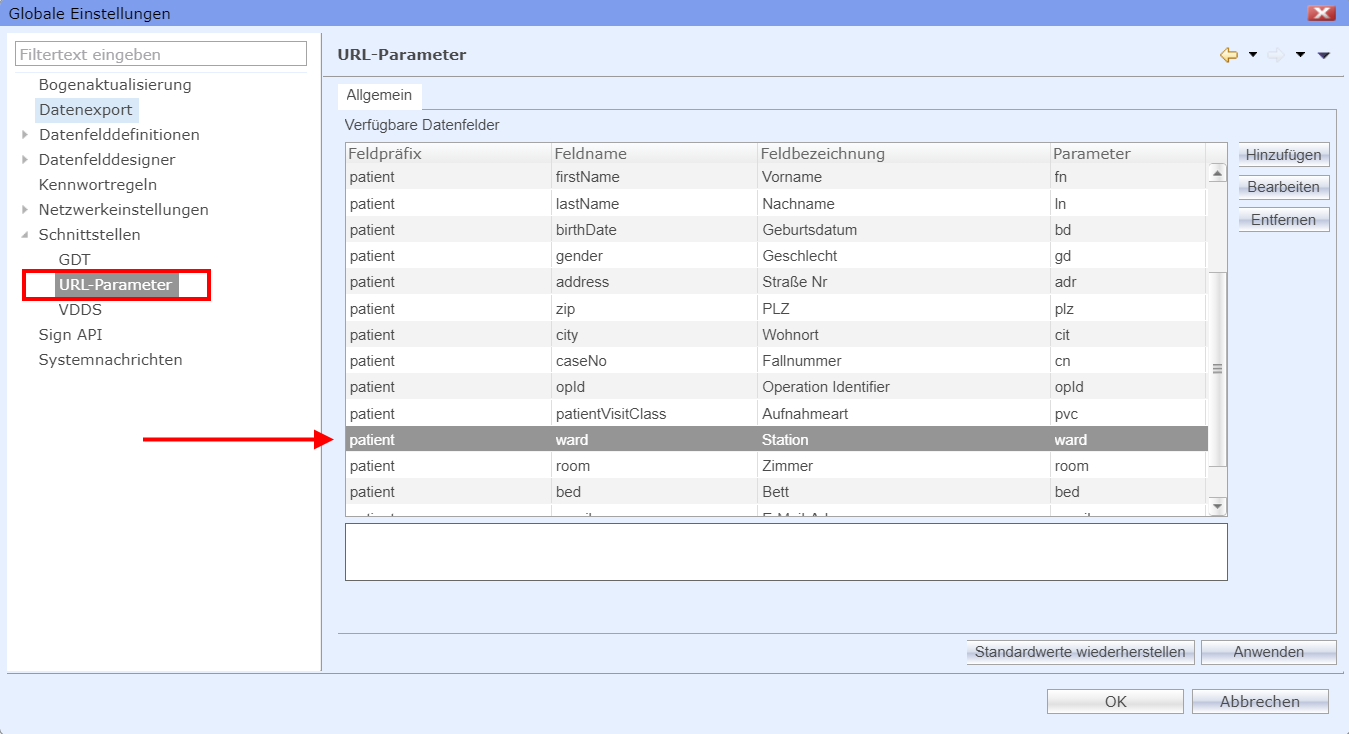Click the Operation Identifier cell
The height and width of the screenshot is (734, 1349).
903,387
